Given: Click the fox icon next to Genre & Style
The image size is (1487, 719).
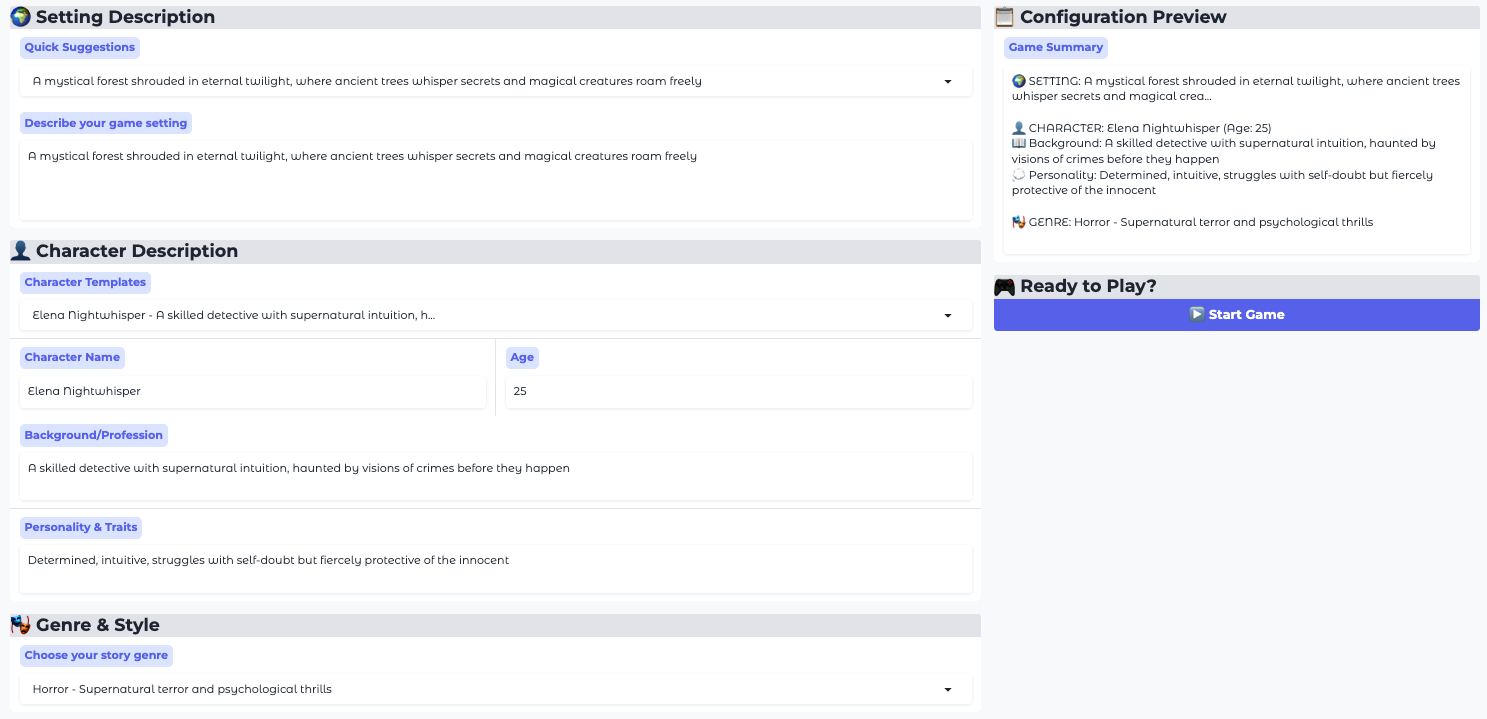Looking at the screenshot, I should (x=19, y=624).
